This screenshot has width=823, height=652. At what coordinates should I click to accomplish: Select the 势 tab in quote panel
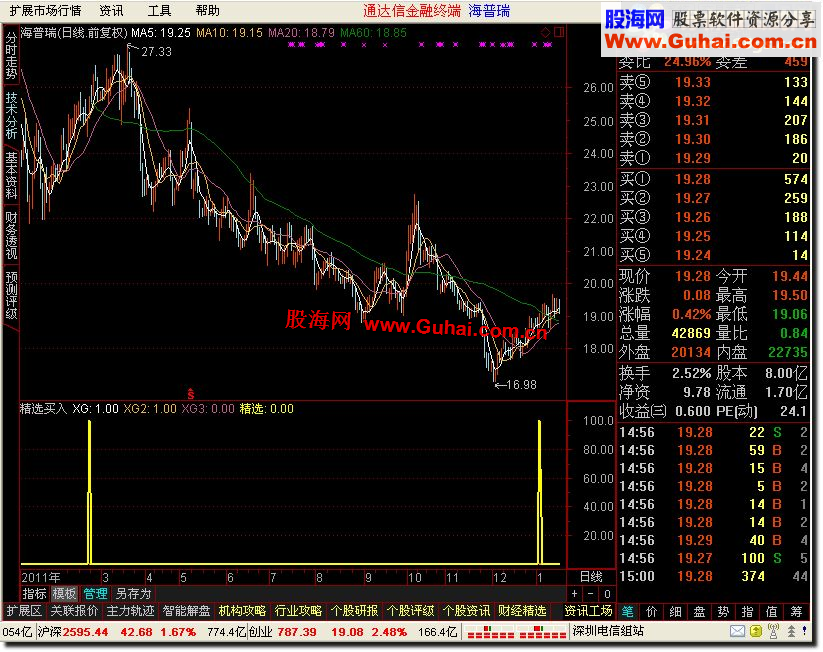(723, 612)
